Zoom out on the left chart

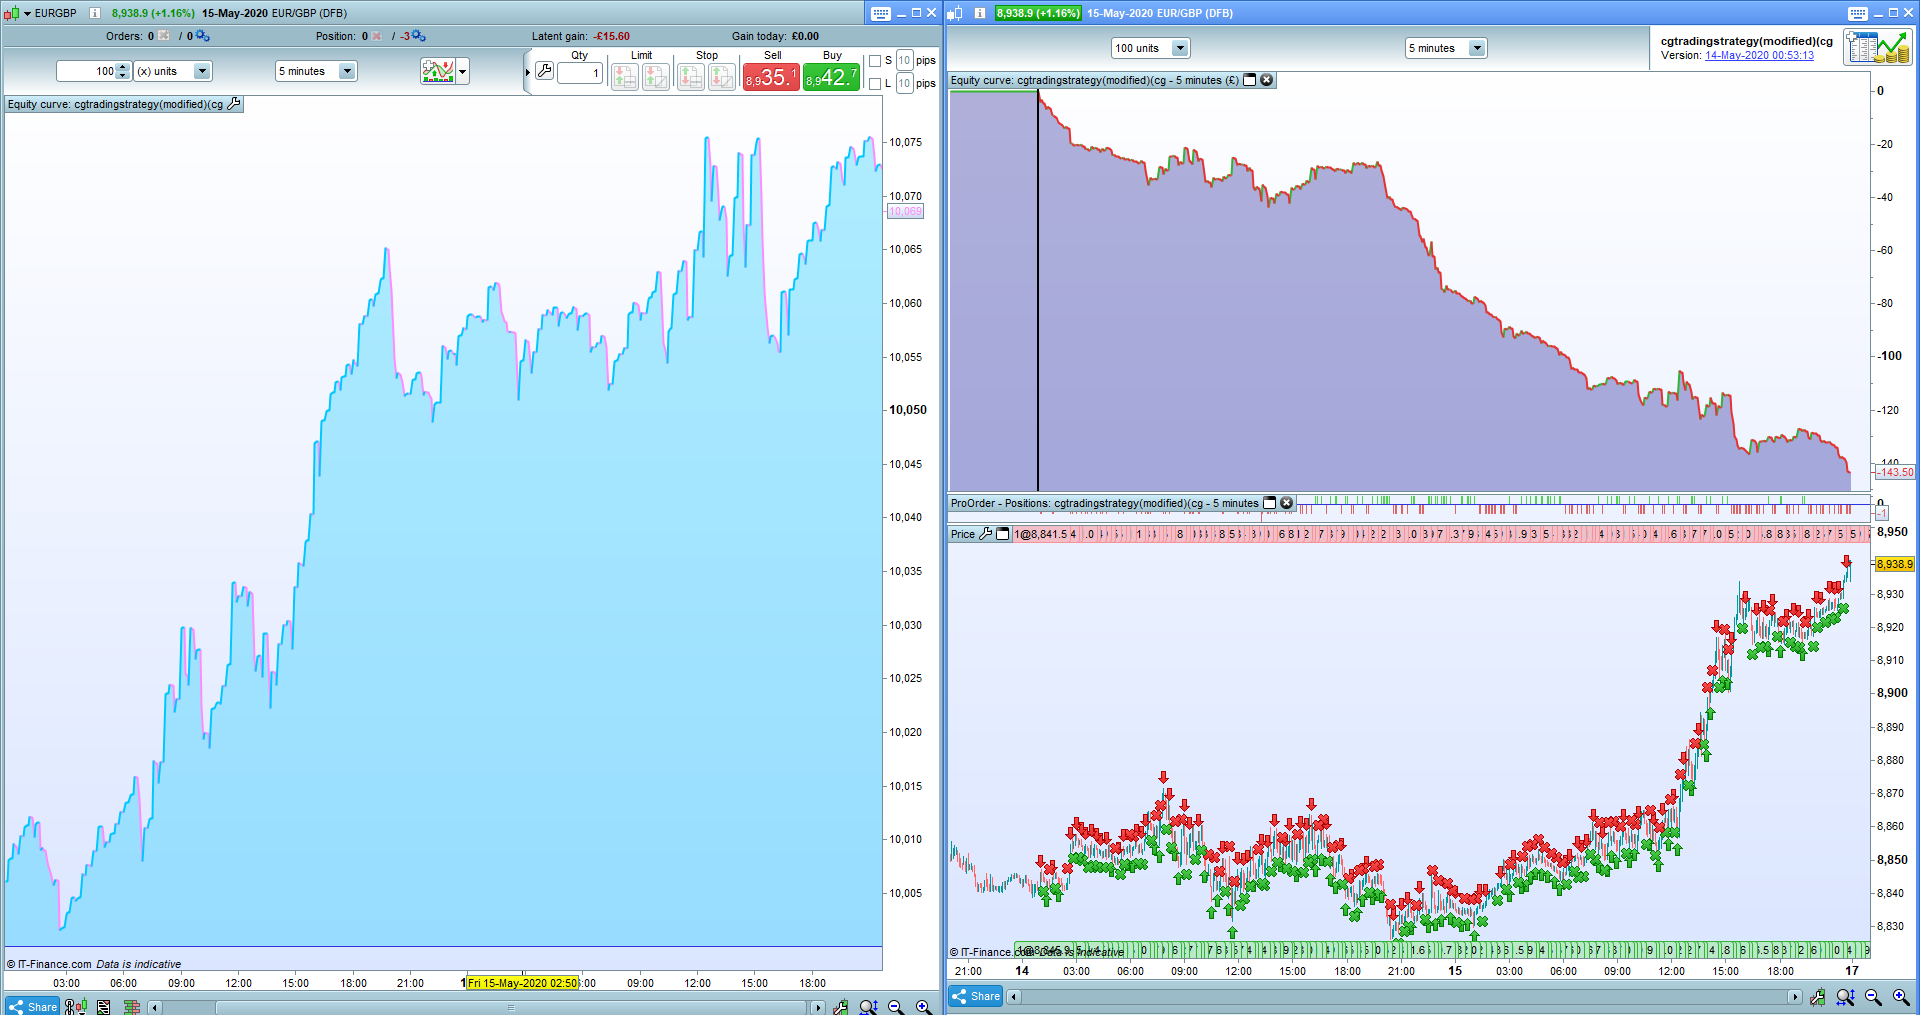[896, 1007]
